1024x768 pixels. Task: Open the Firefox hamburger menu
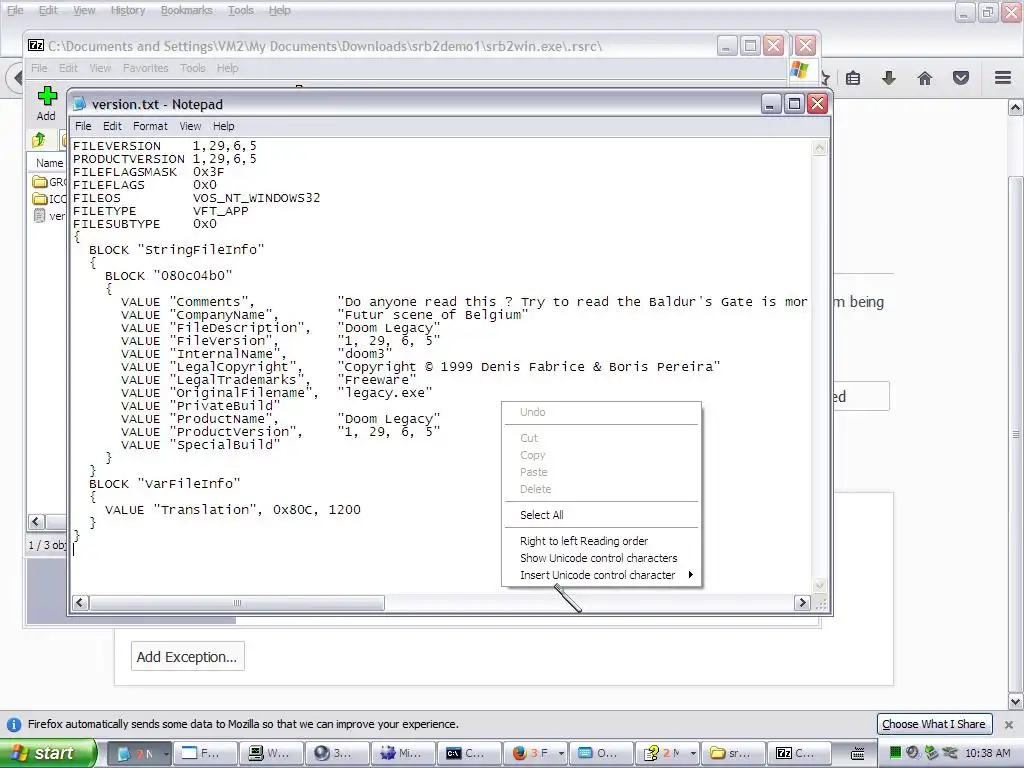click(x=1003, y=78)
